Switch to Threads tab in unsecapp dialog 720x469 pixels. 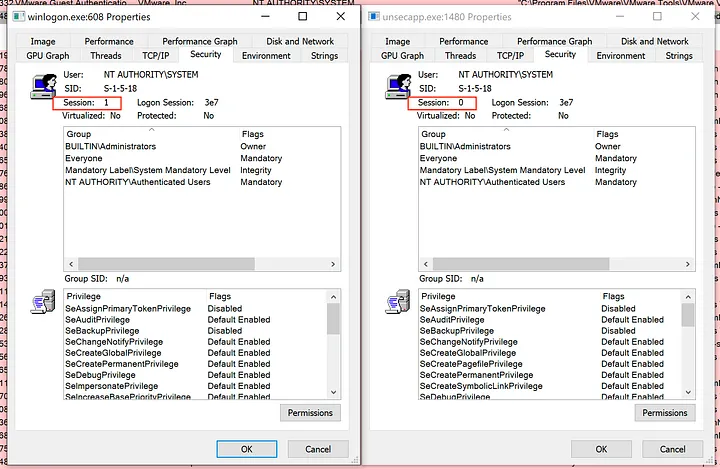click(x=460, y=56)
